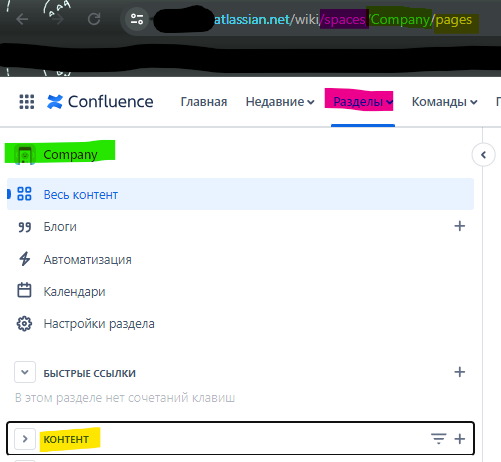Image resolution: width=501 pixels, height=462 pixels.
Task: Open site settings icon in address bar
Action: [137, 19]
